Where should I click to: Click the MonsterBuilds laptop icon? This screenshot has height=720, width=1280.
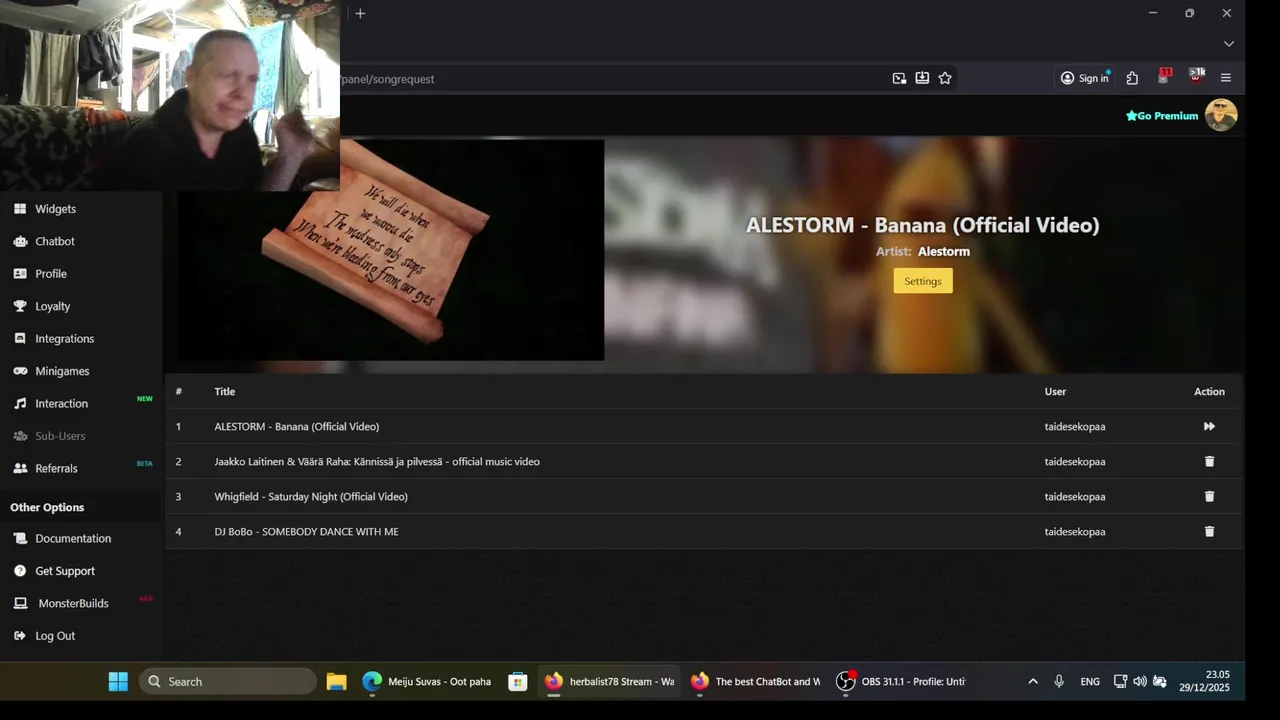(x=20, y=603)
